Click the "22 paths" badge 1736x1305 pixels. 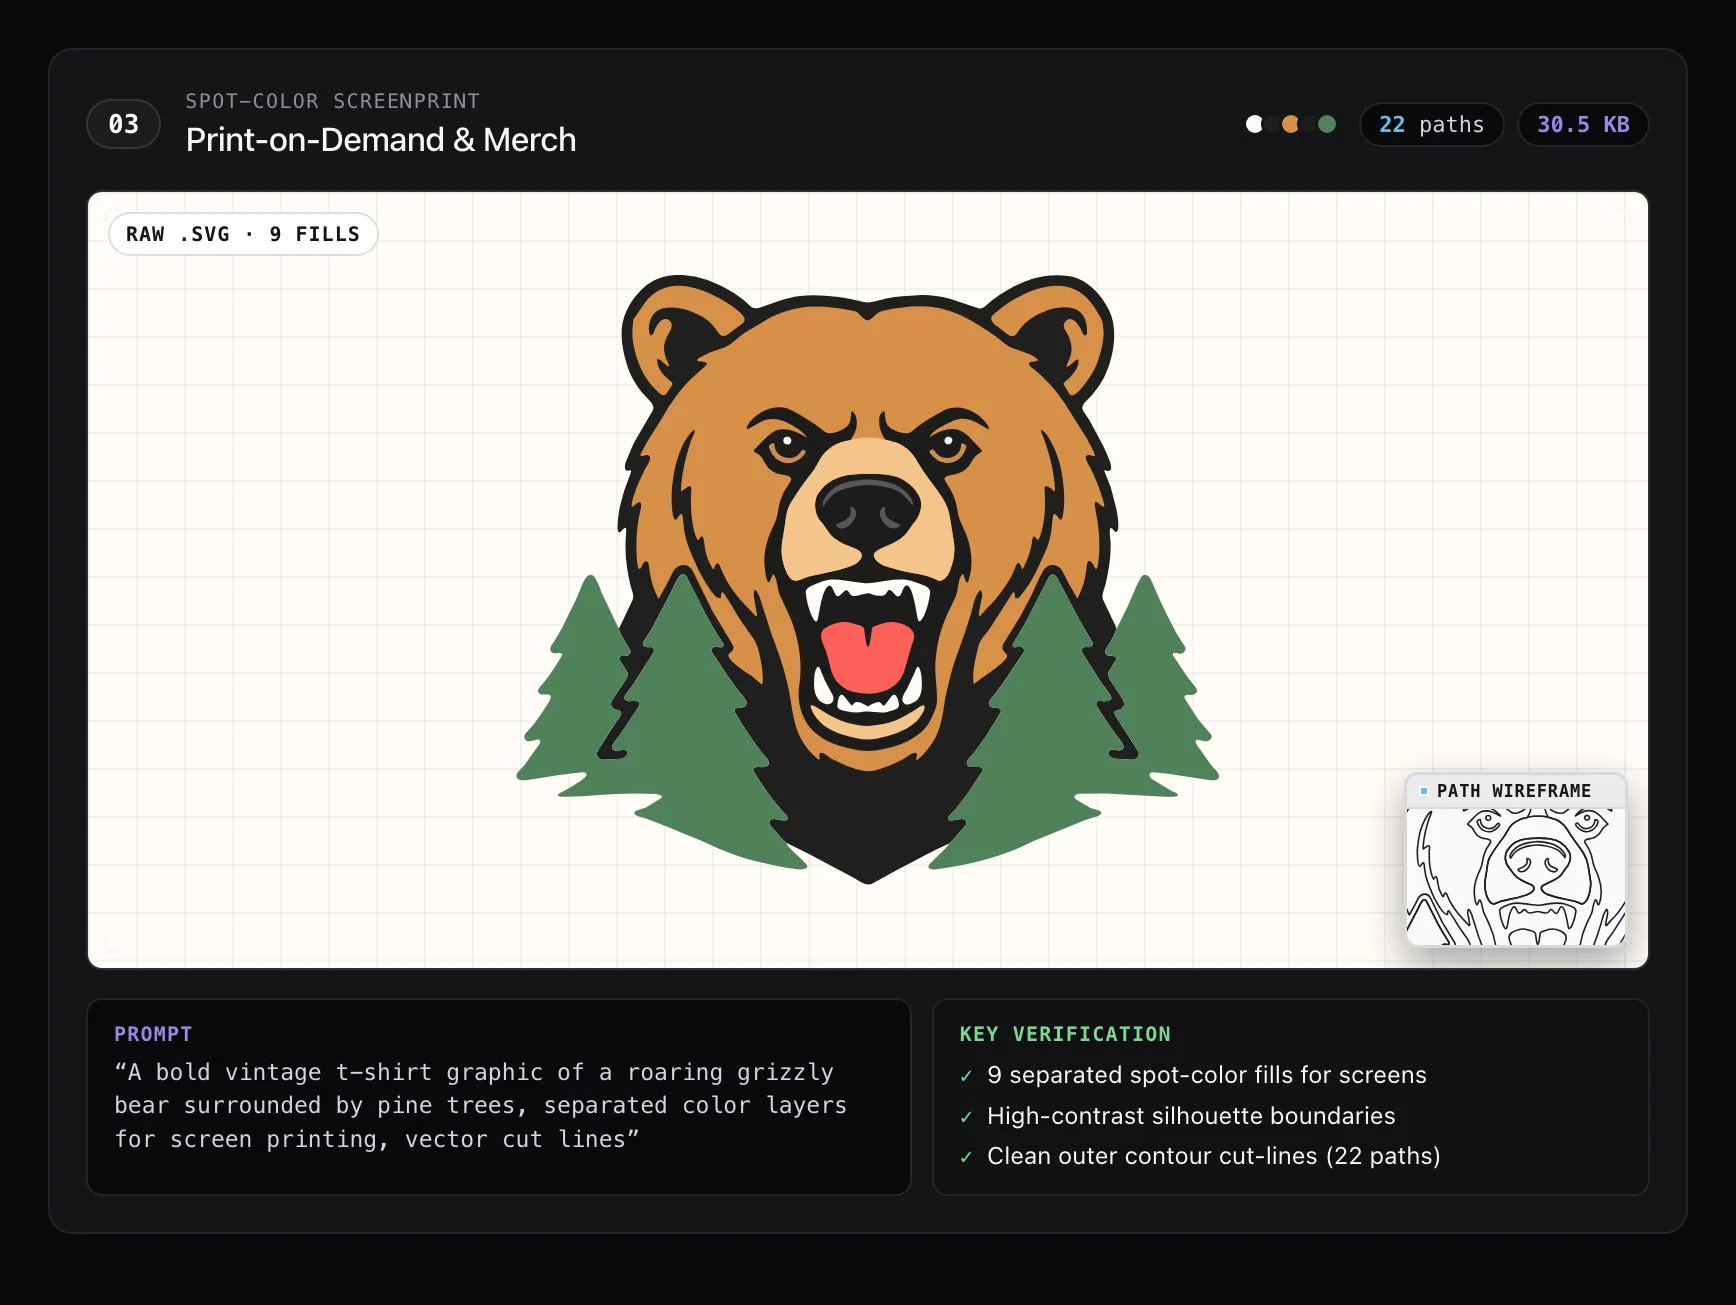coord(1431,125)
